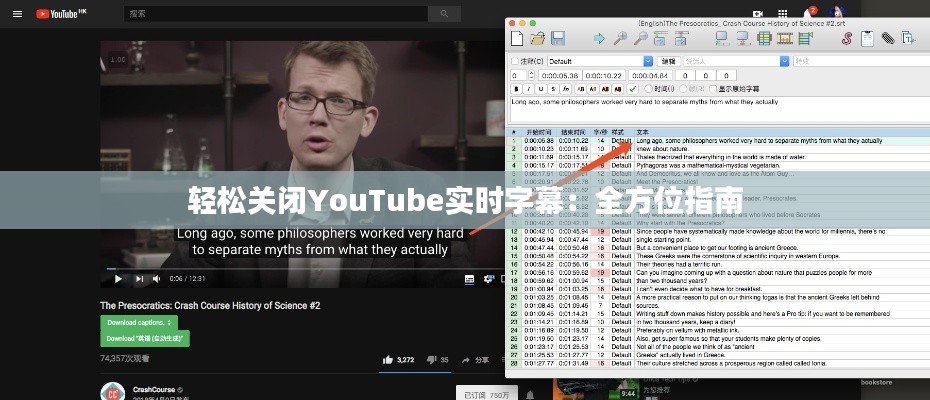Open the Styles Manager red S icon

tap(846, 39)
